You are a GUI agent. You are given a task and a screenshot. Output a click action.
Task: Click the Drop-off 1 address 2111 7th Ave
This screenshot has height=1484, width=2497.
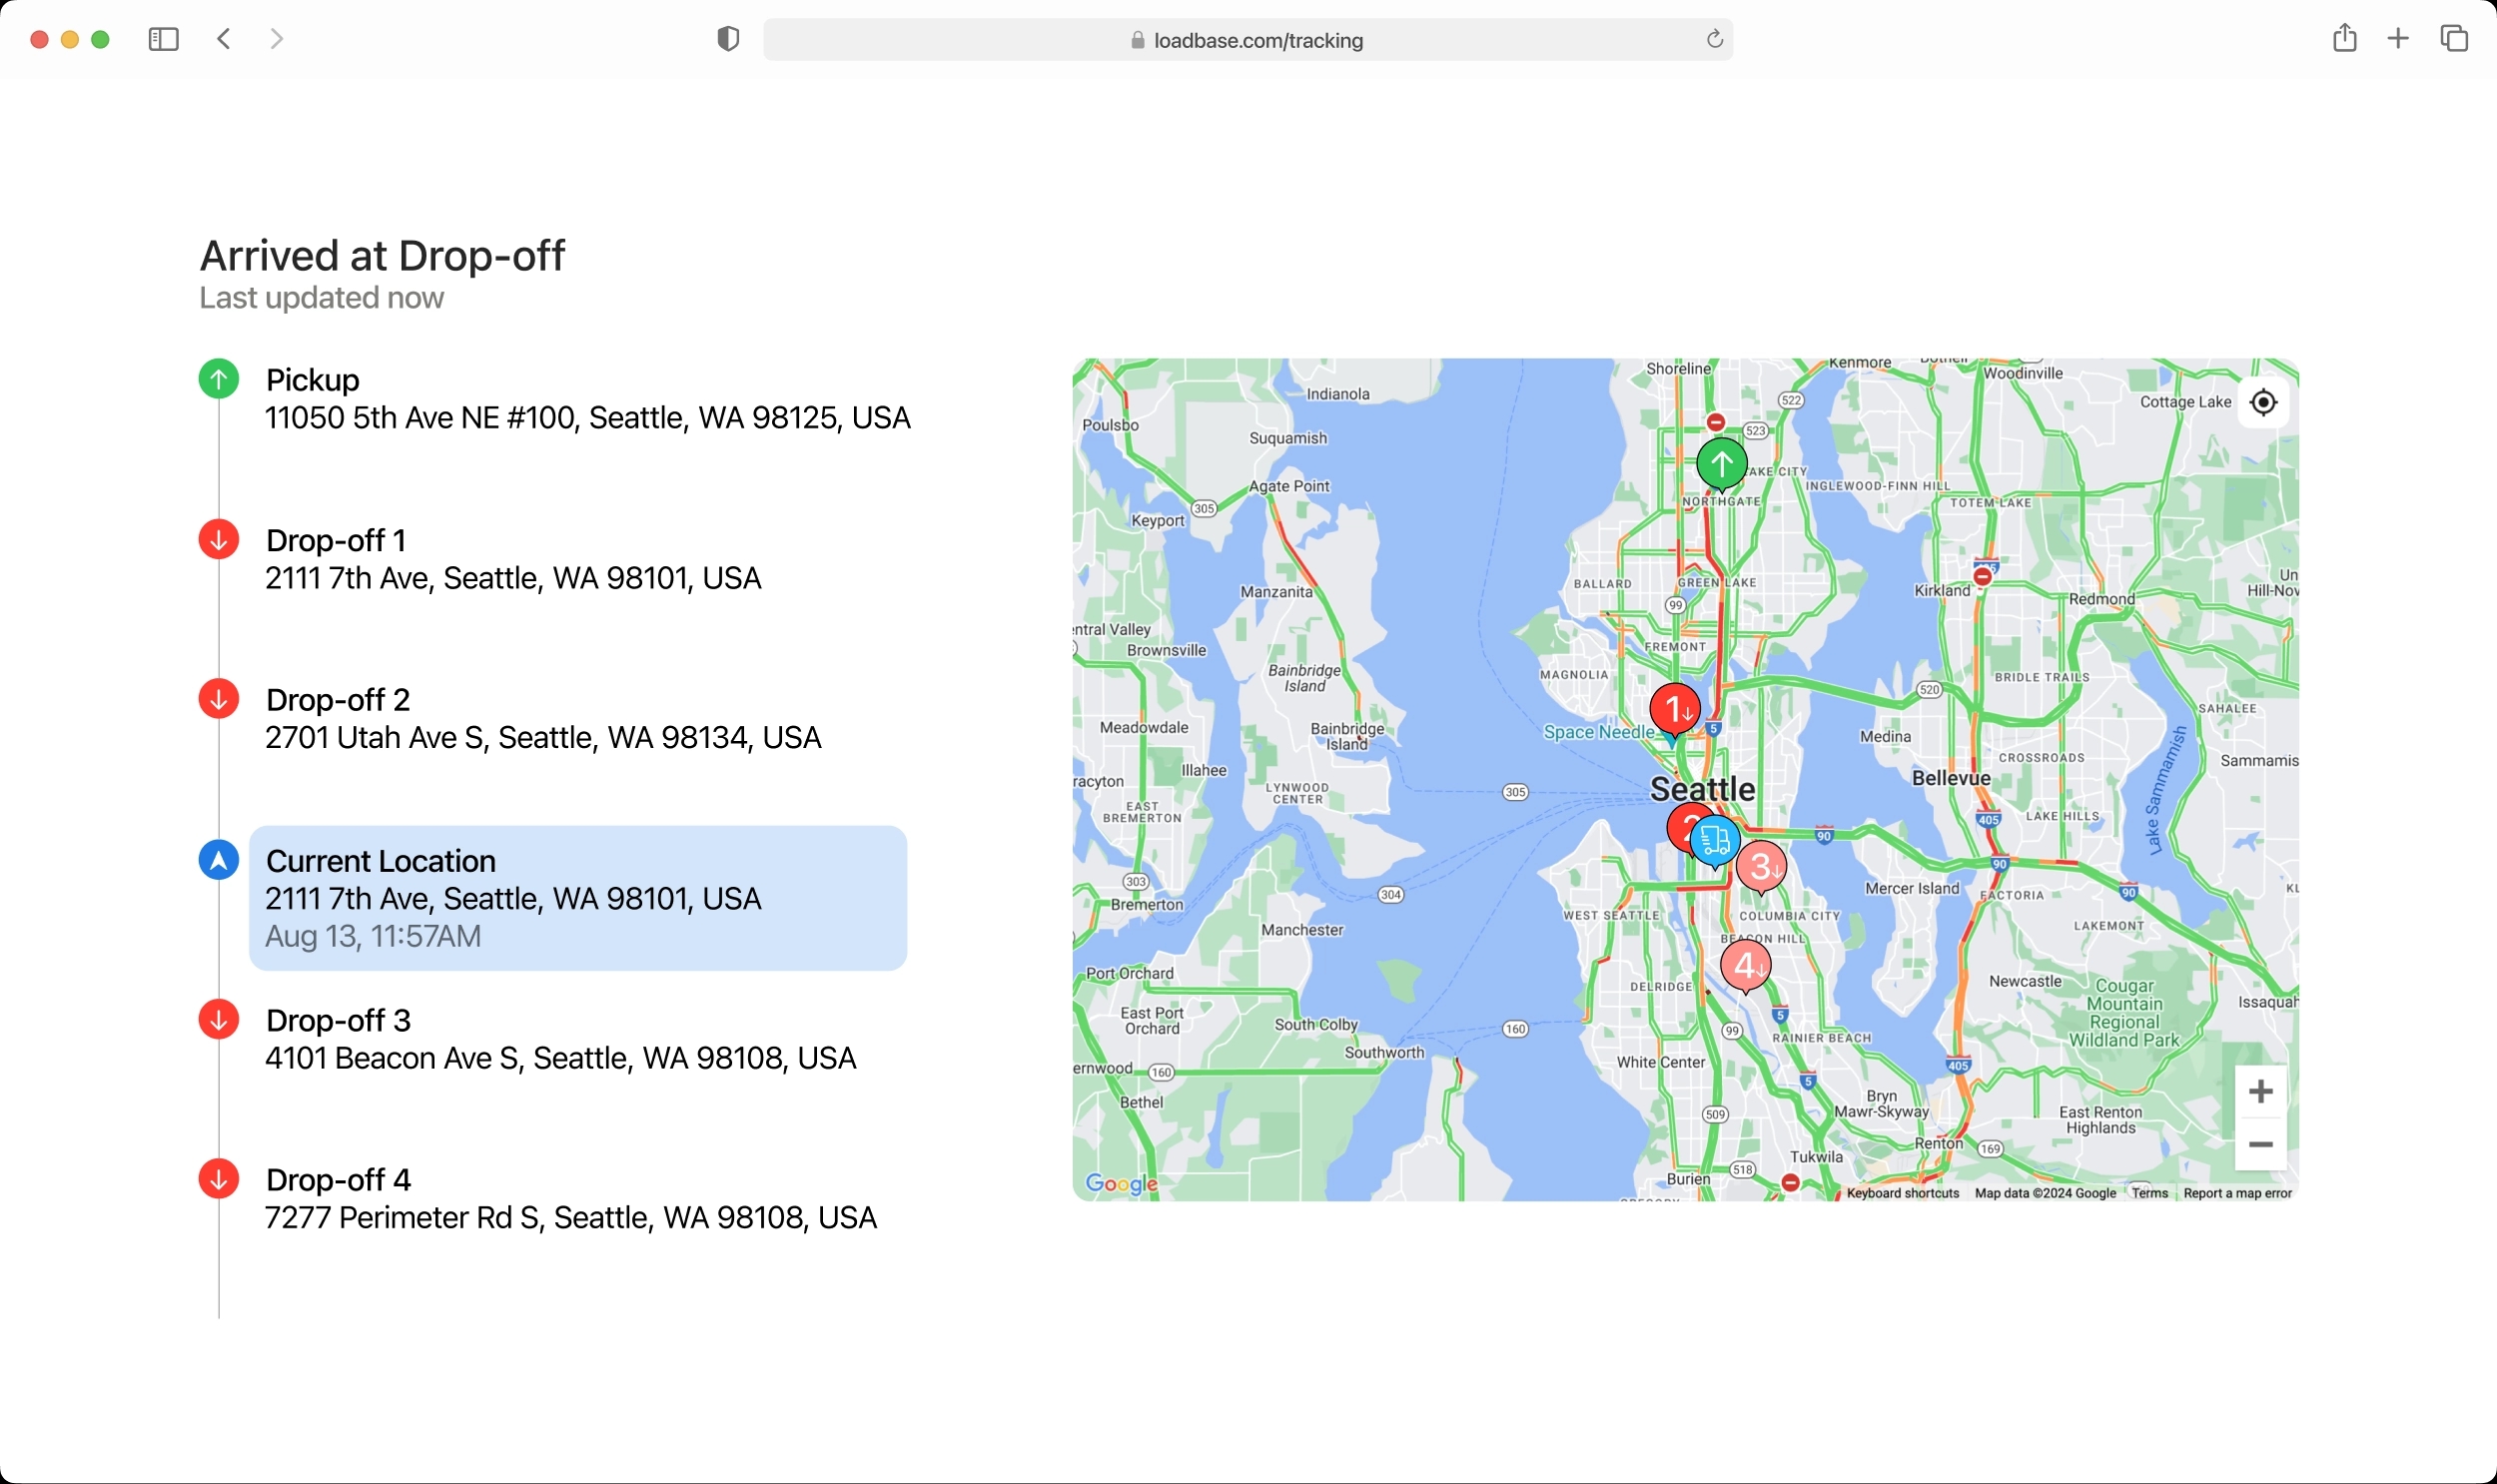(x=513, y=578)
